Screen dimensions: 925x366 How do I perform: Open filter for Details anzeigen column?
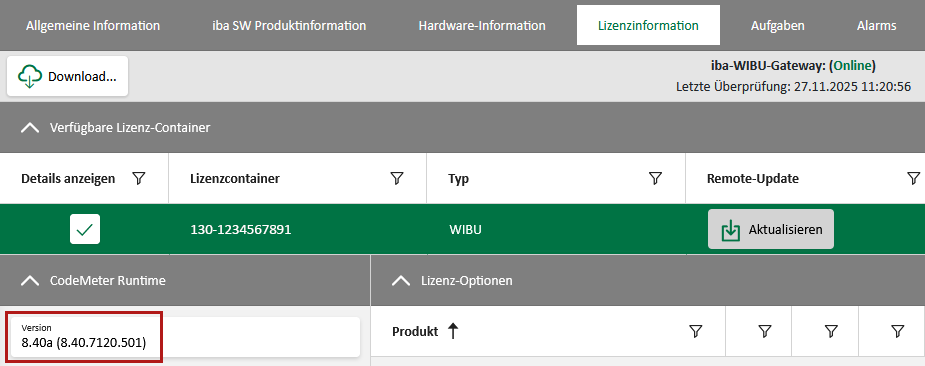pyautogui.click(x=139, y=178)
